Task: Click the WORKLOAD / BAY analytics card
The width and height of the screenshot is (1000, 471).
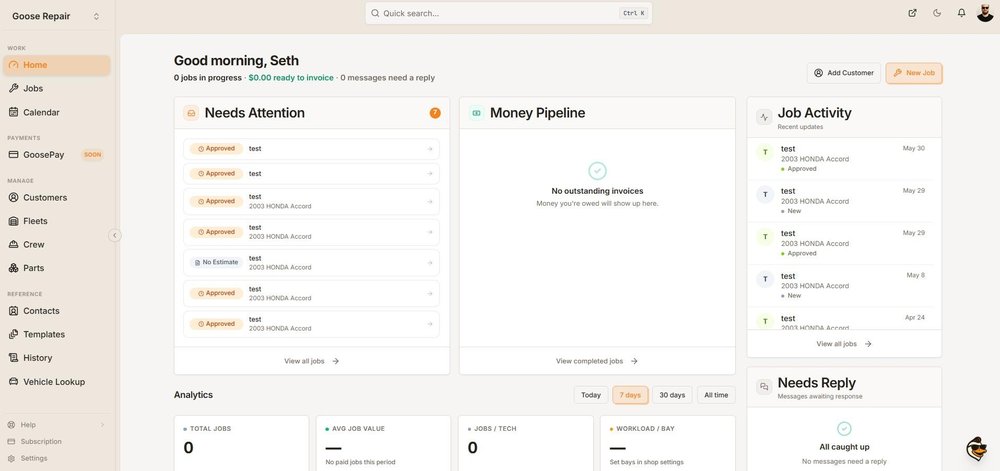Action: point(668,444)
